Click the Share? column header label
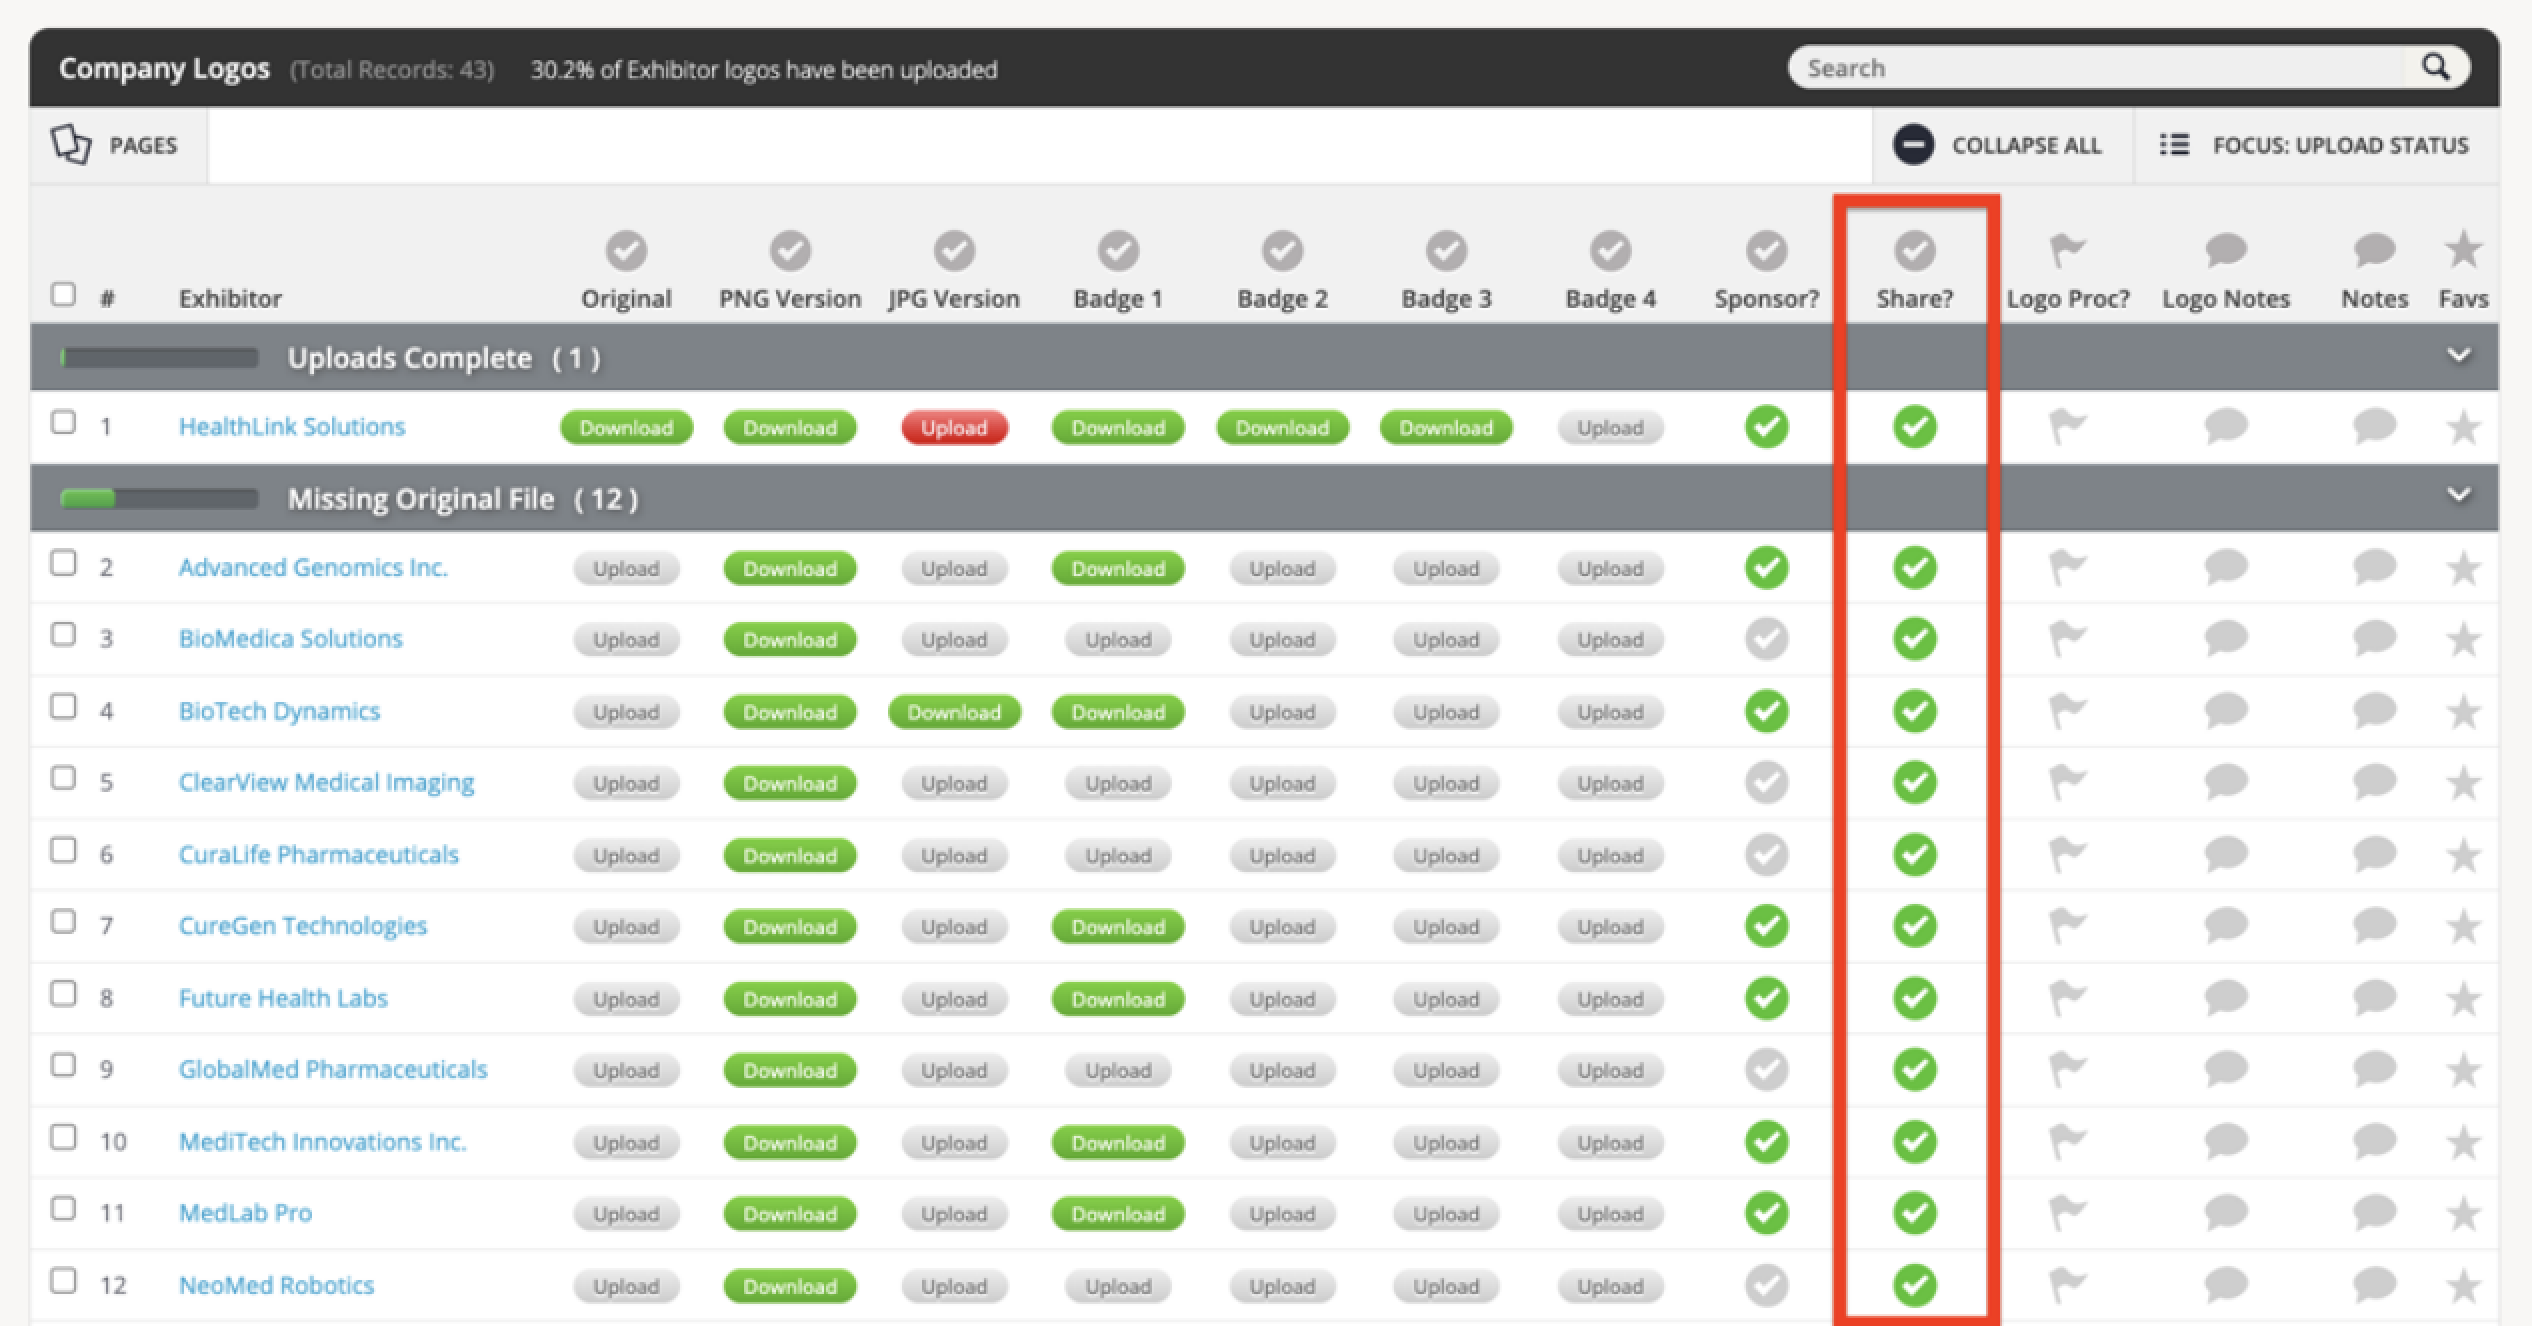The height and width of the screenshot is (1330, 2532). 1914,298
